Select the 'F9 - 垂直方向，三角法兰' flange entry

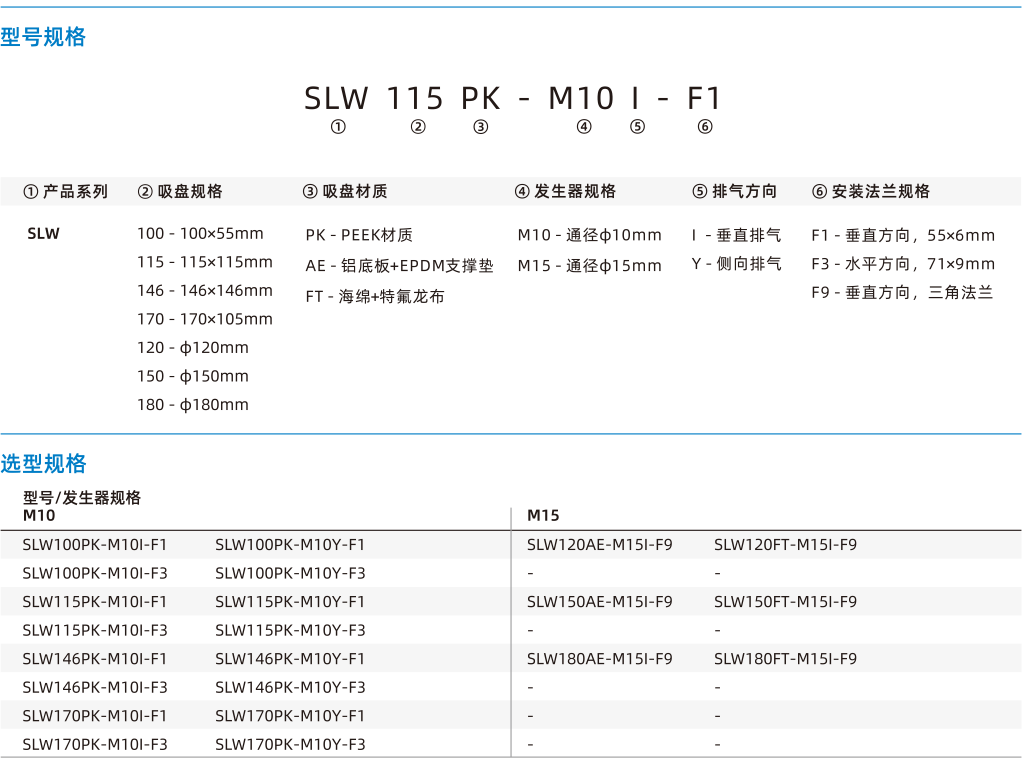coord(903,293)
